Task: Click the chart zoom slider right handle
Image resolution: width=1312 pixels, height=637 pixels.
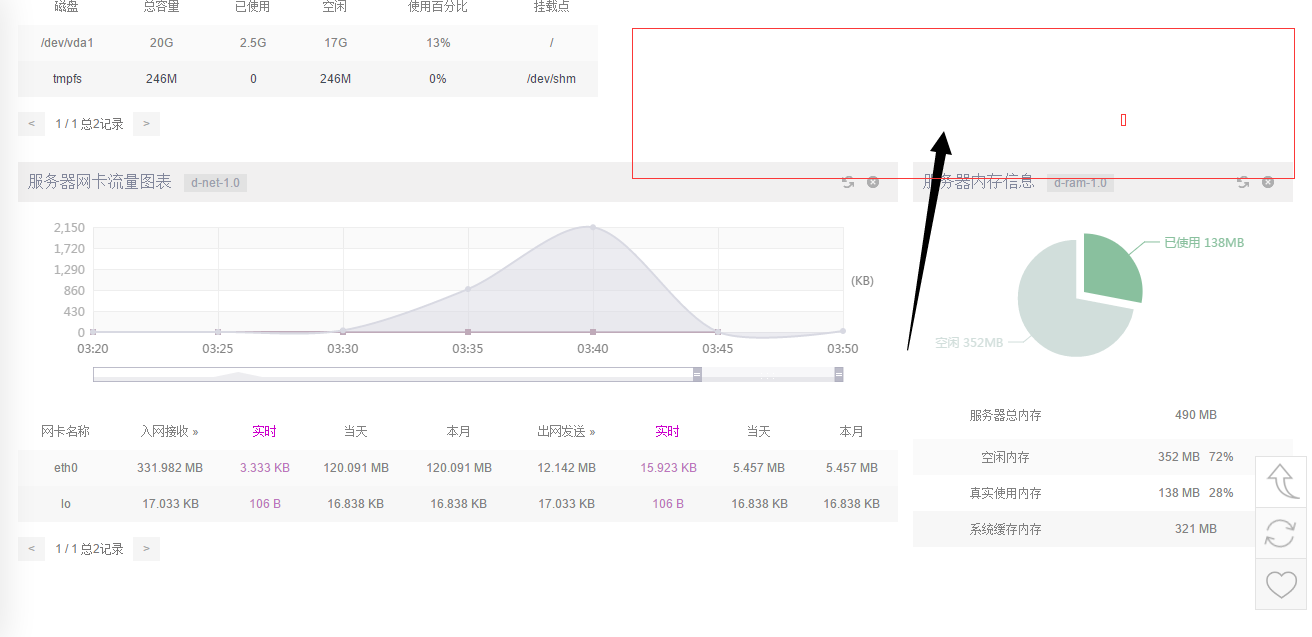Action: (838, 374)
